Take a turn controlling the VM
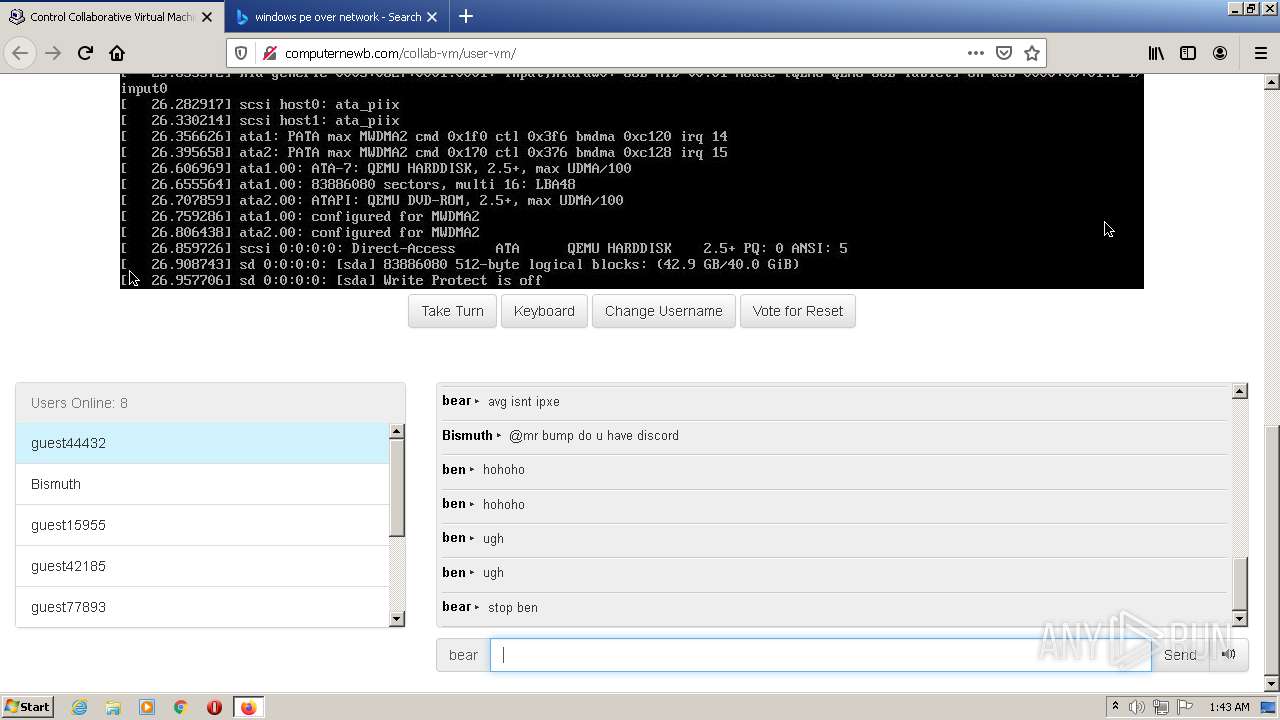Viewport: 1280px width, 720px height. (x=452, y=311)
